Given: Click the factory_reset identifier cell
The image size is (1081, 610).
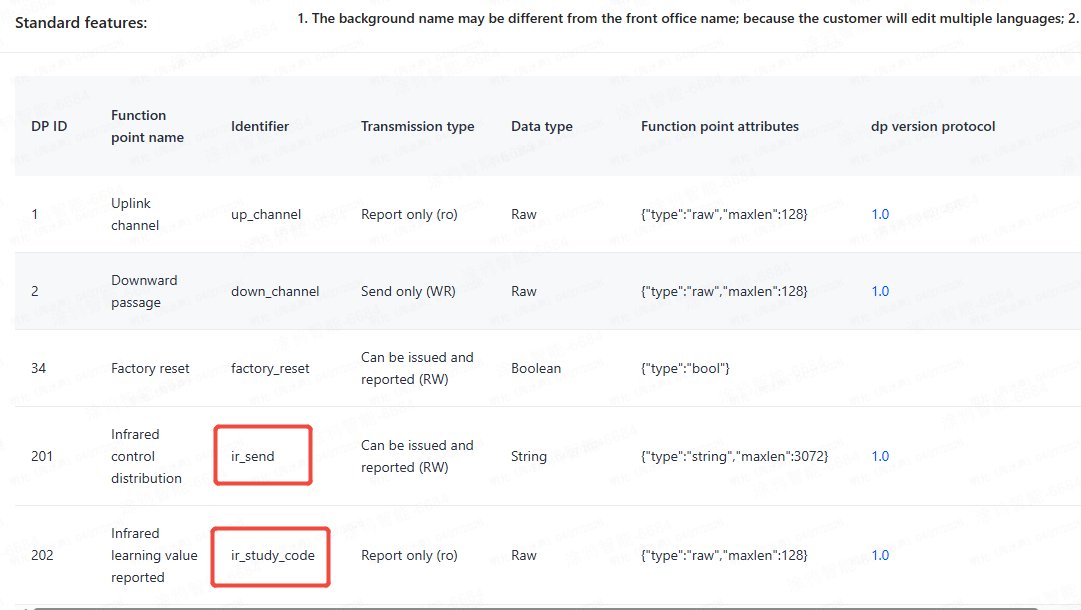Looking at the screenshot, I should (270, 368).
